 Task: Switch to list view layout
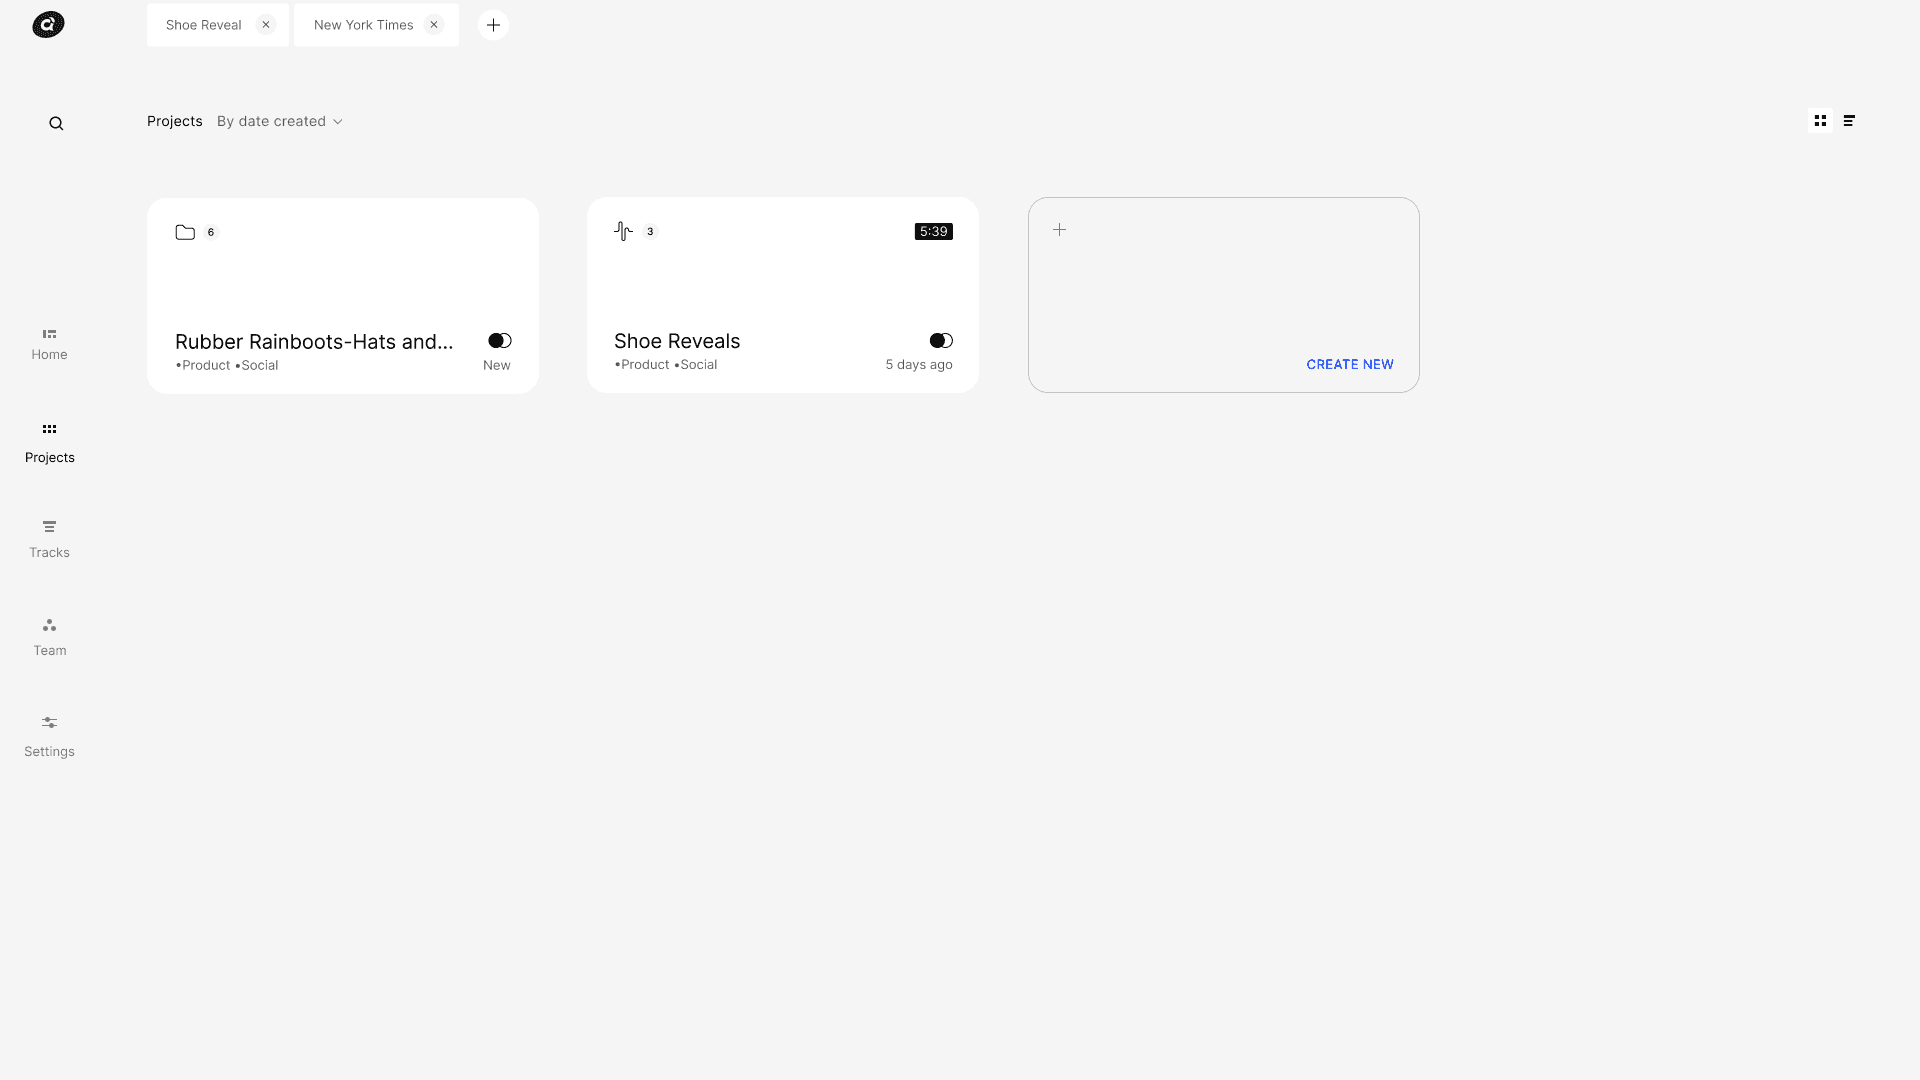coord(1849,121)
